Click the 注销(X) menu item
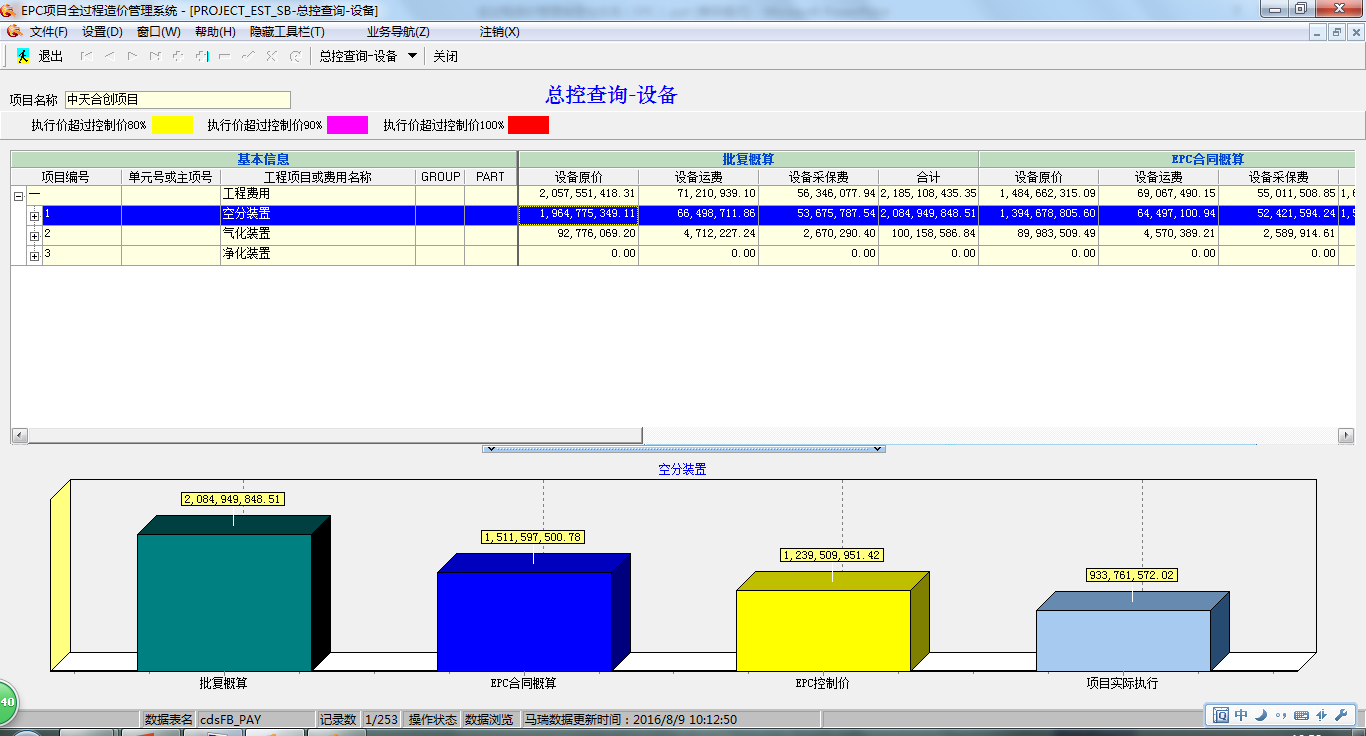 tap(499, 32)
